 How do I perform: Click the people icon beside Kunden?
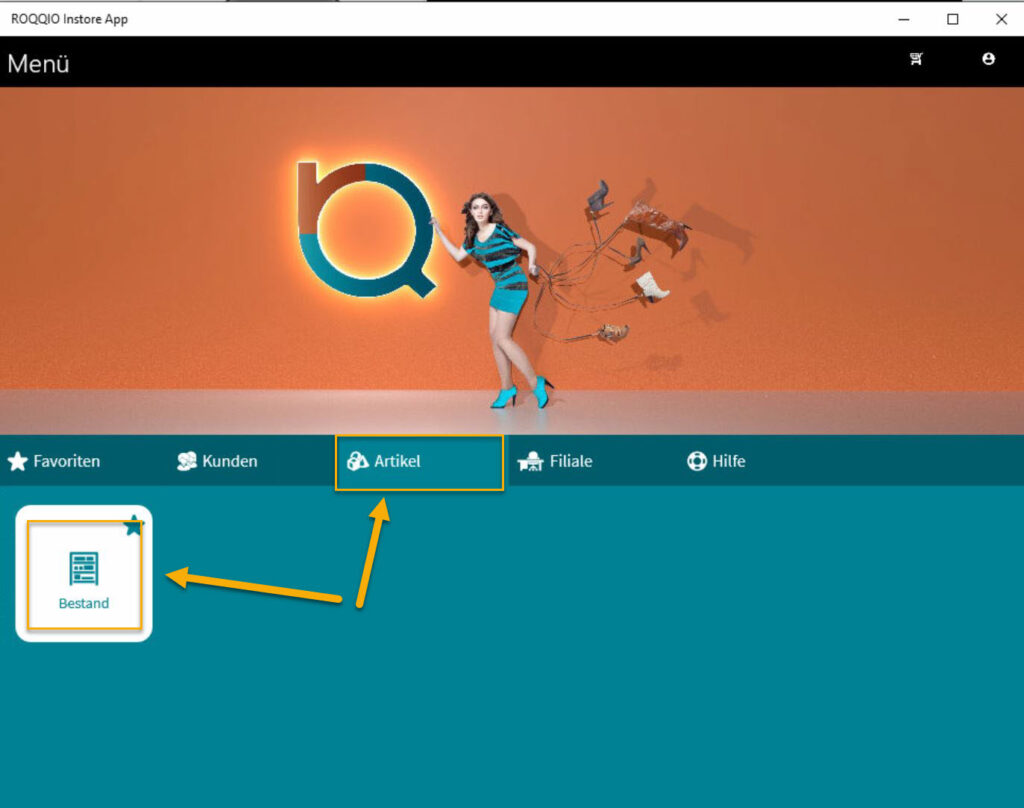point(187,461)
